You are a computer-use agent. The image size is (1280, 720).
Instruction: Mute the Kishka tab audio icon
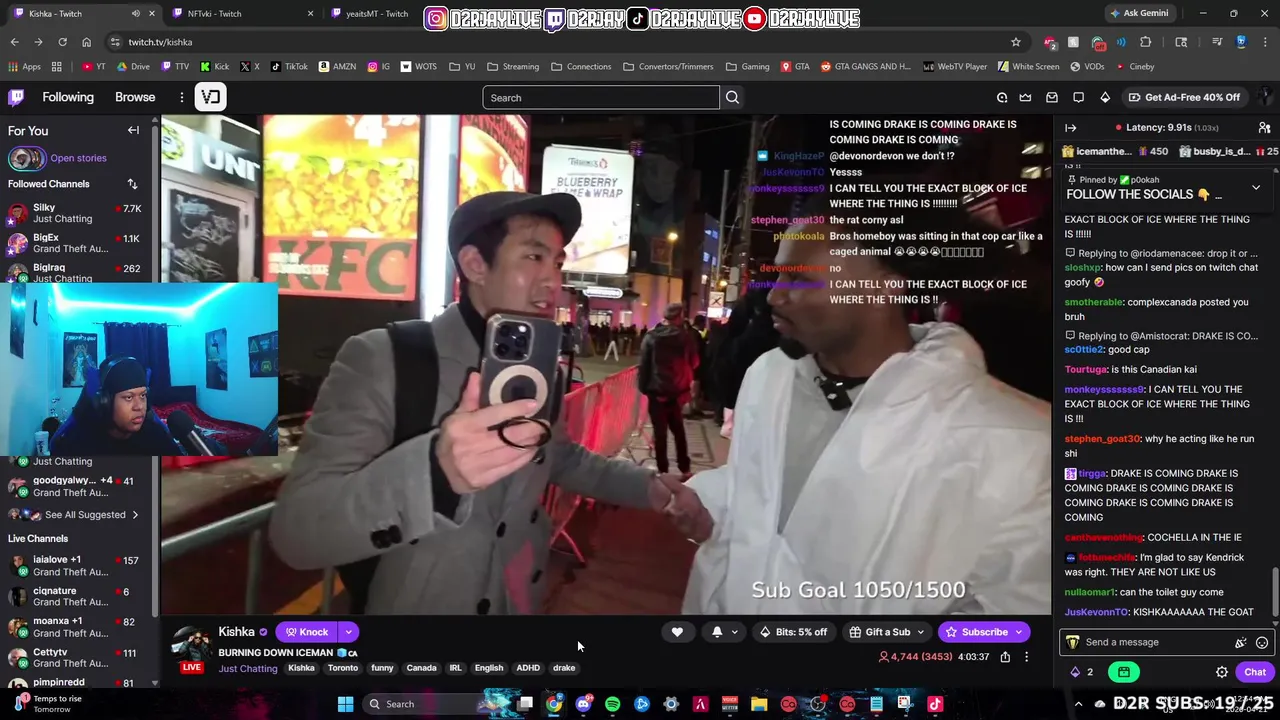click(x=135, y=14)
